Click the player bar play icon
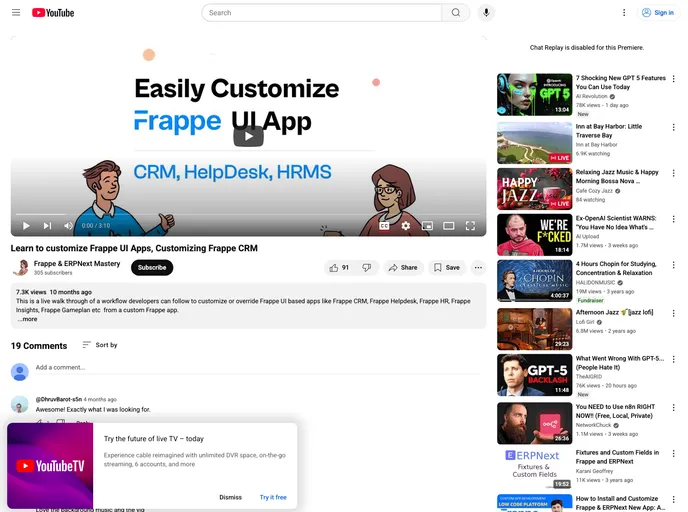The width and height of the screenshot is (688, 512). (x=26, y=226)
